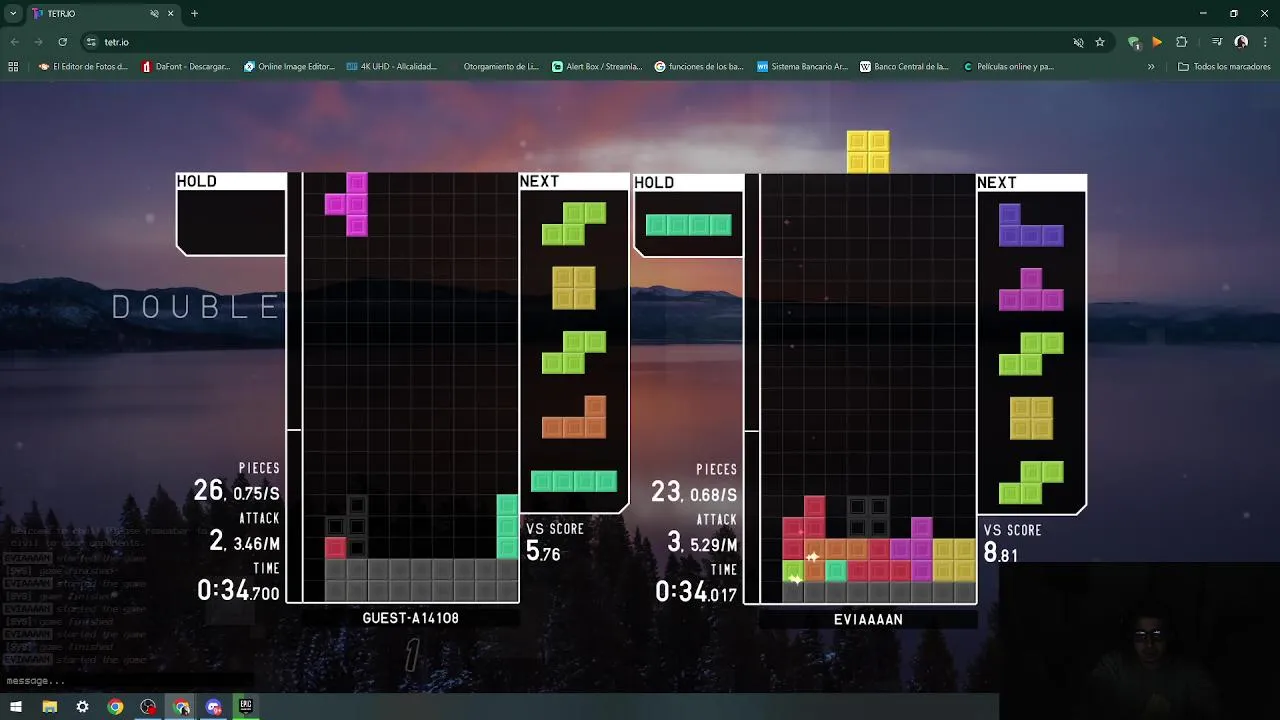1280x720 pixels.
Task: Click the orange play extension icon
Action: point(1157,42)
